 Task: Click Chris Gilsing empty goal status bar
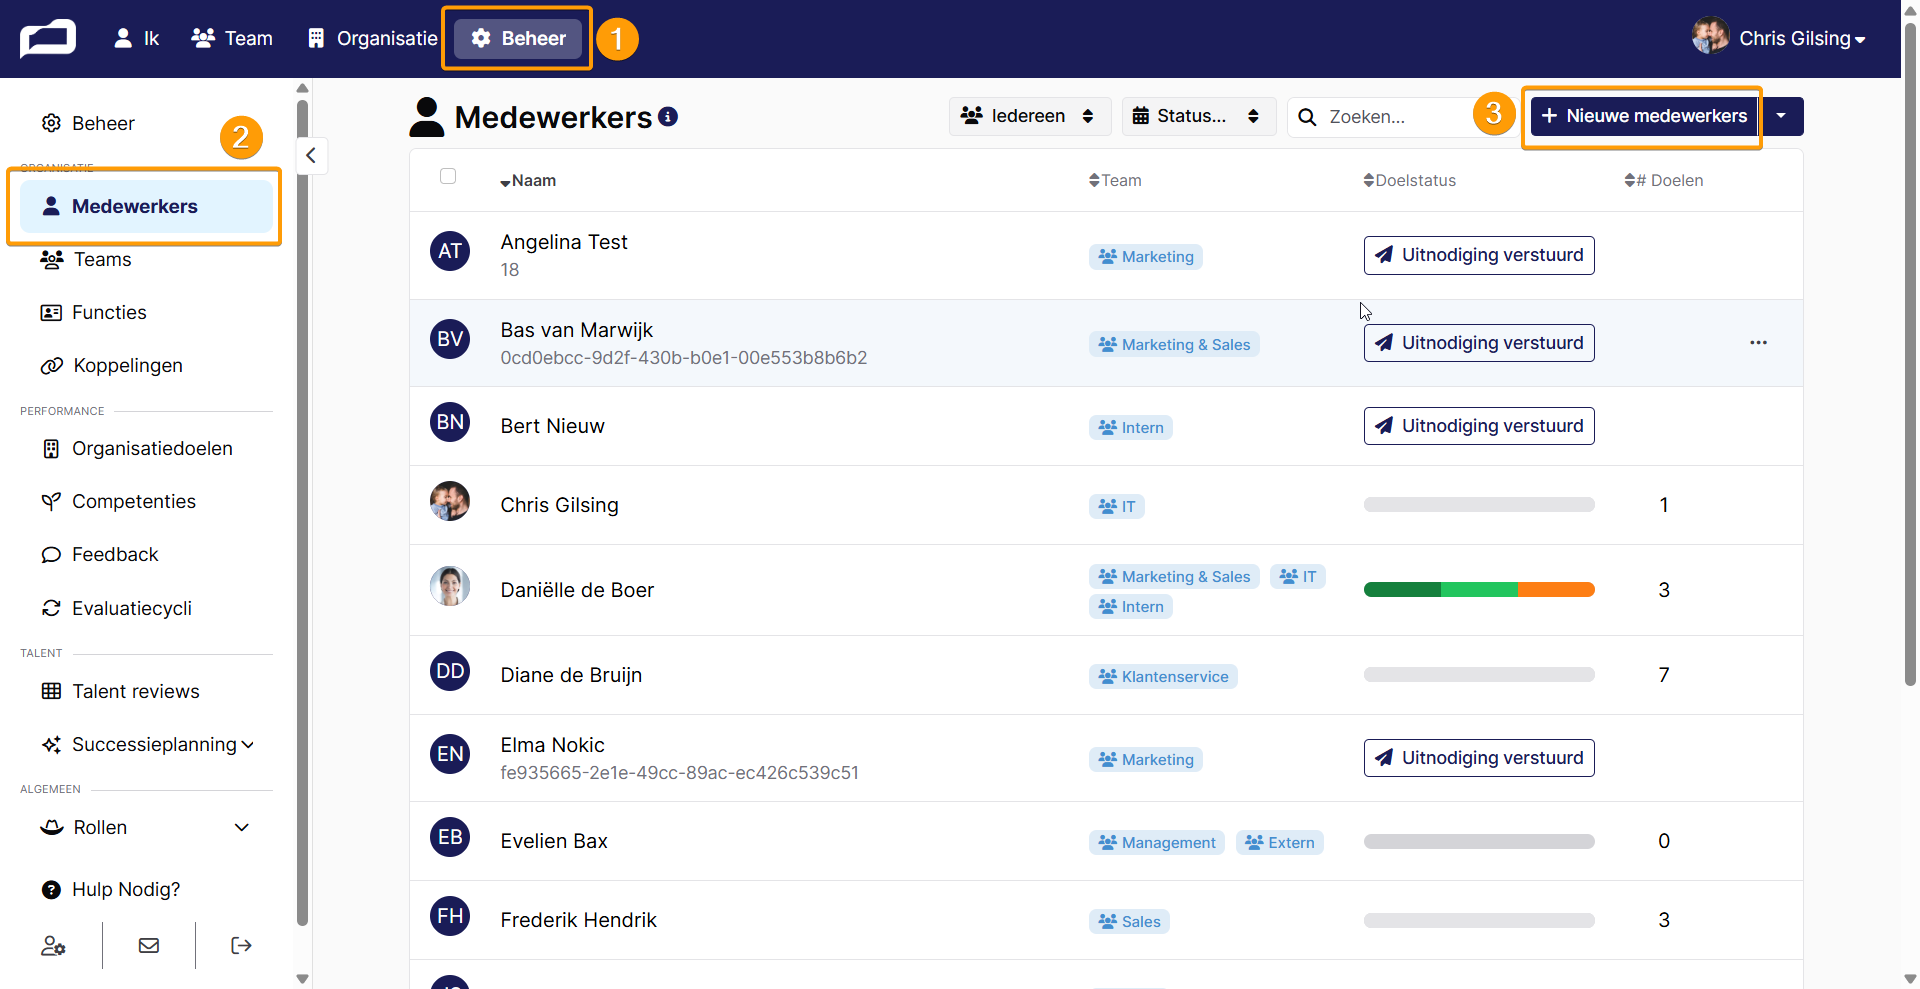pos(1479,505)
